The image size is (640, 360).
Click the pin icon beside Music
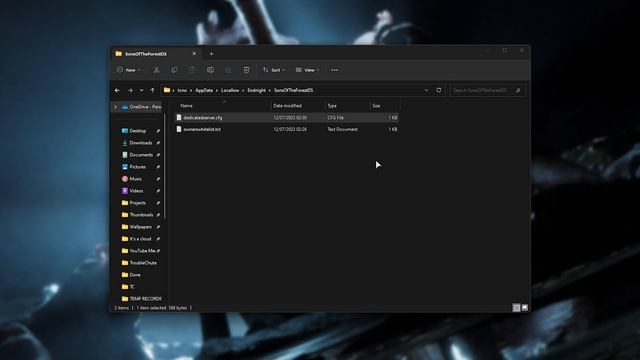(158, 179)
